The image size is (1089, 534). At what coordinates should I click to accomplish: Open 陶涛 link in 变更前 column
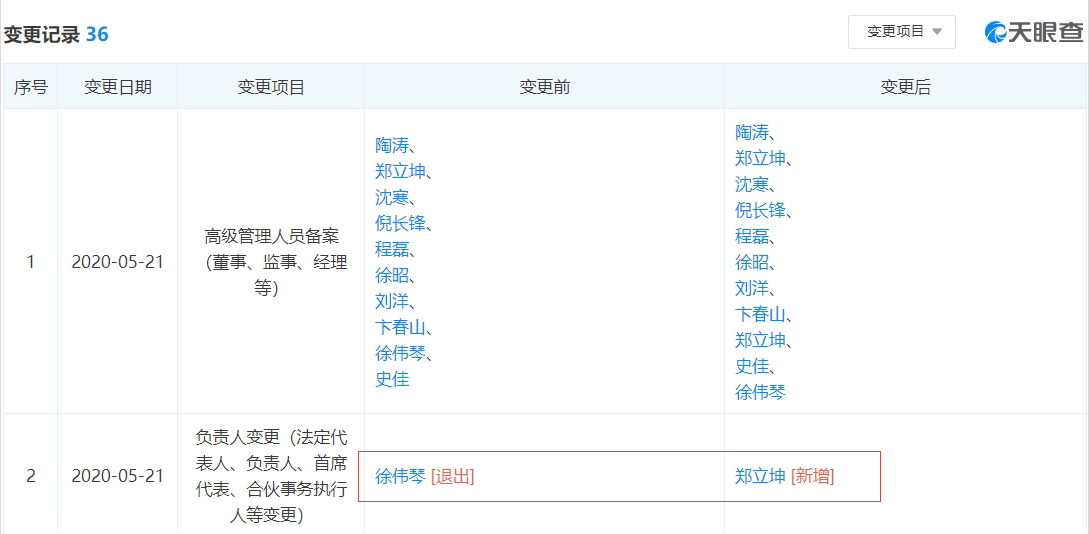pyautogui.click(x=392, y=145)
